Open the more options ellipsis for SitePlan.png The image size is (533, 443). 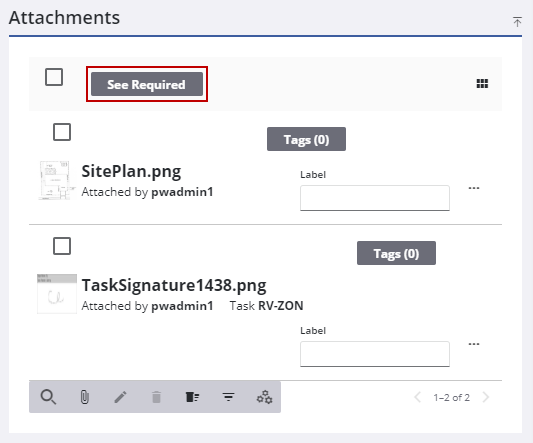coord(474,188)
